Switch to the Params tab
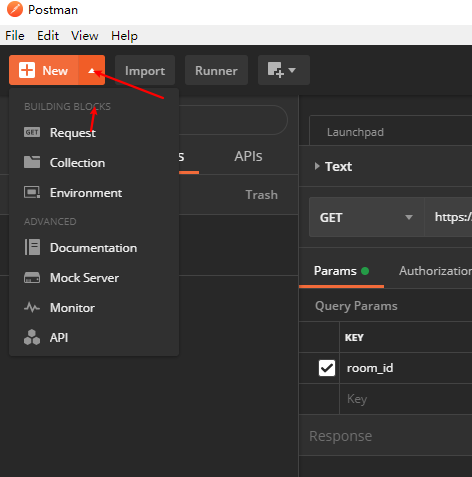 341,271
